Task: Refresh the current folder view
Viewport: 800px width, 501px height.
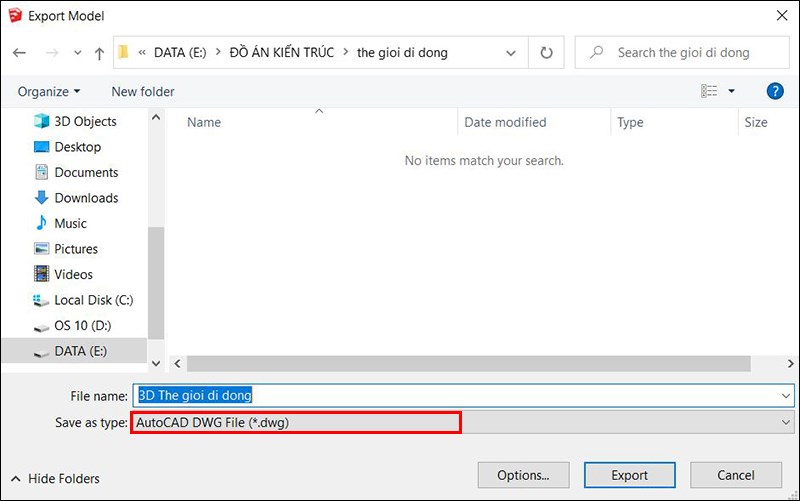Action: click(x=546, y=53)
